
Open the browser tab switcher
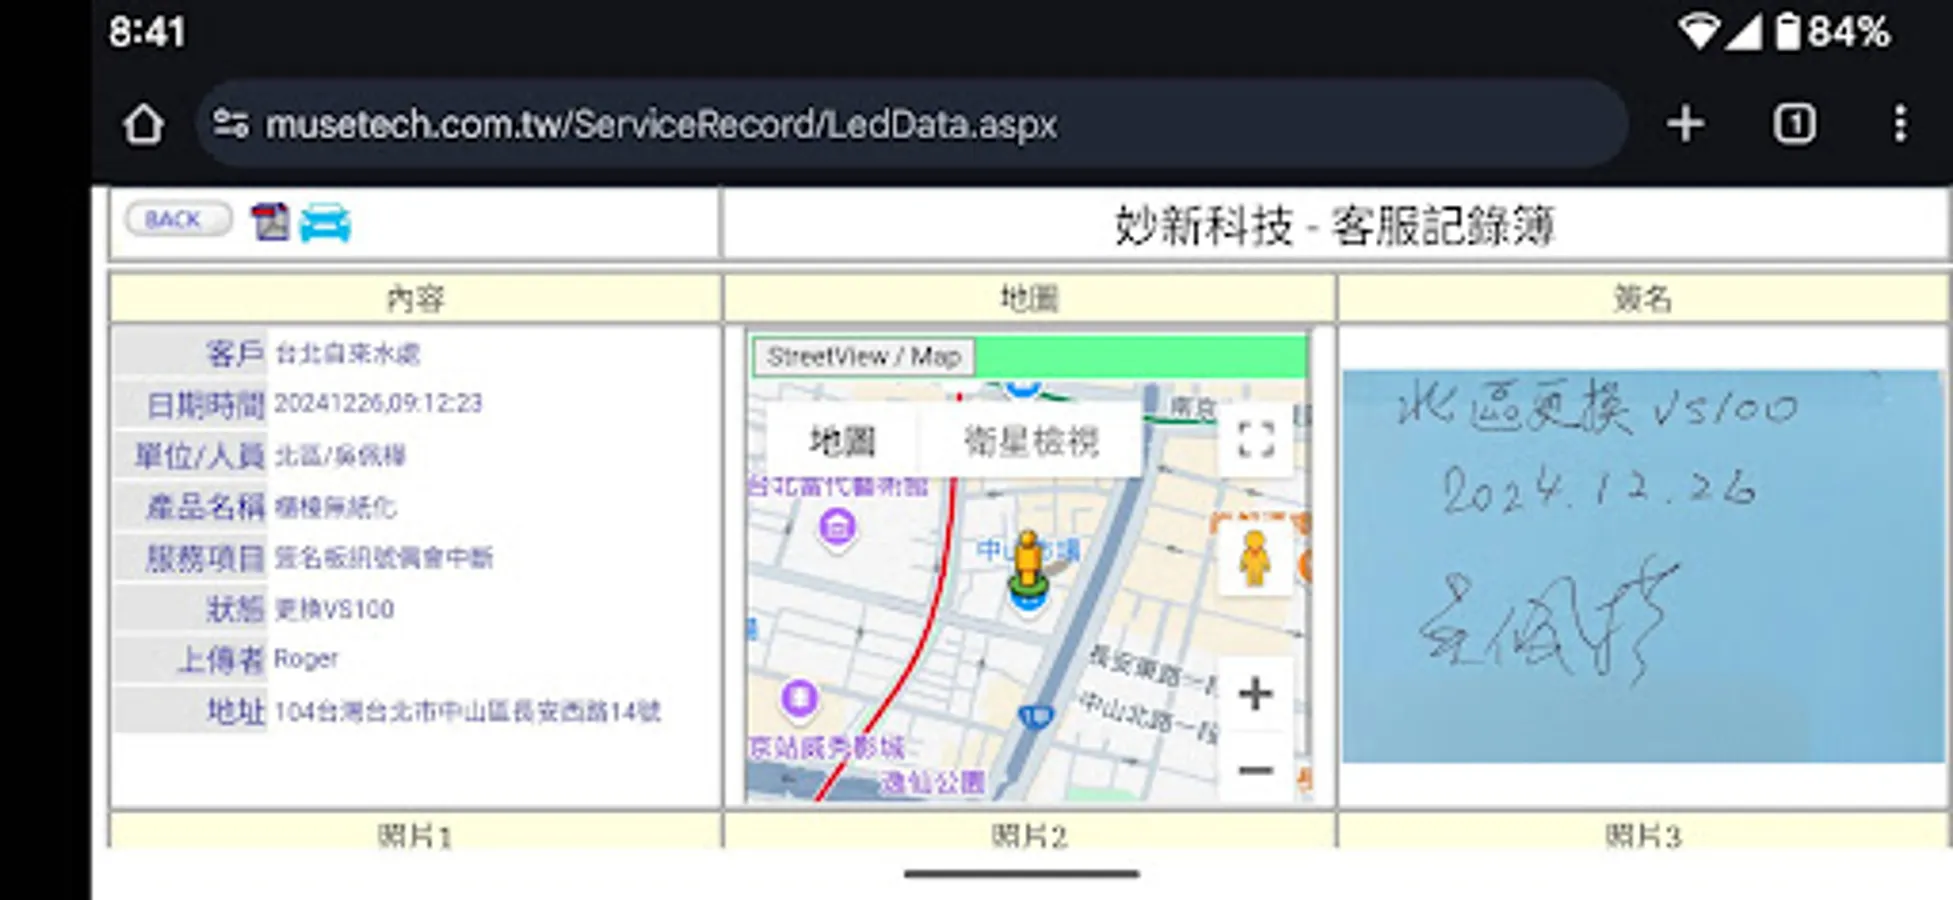coord(1795,123)
